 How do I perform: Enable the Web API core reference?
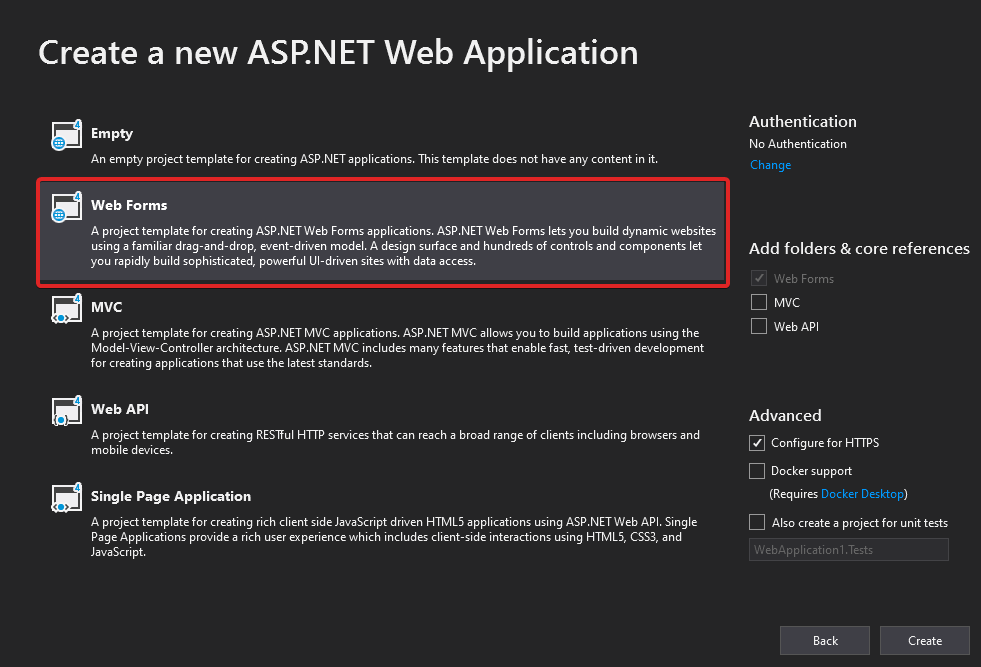[x=757, y=326]
